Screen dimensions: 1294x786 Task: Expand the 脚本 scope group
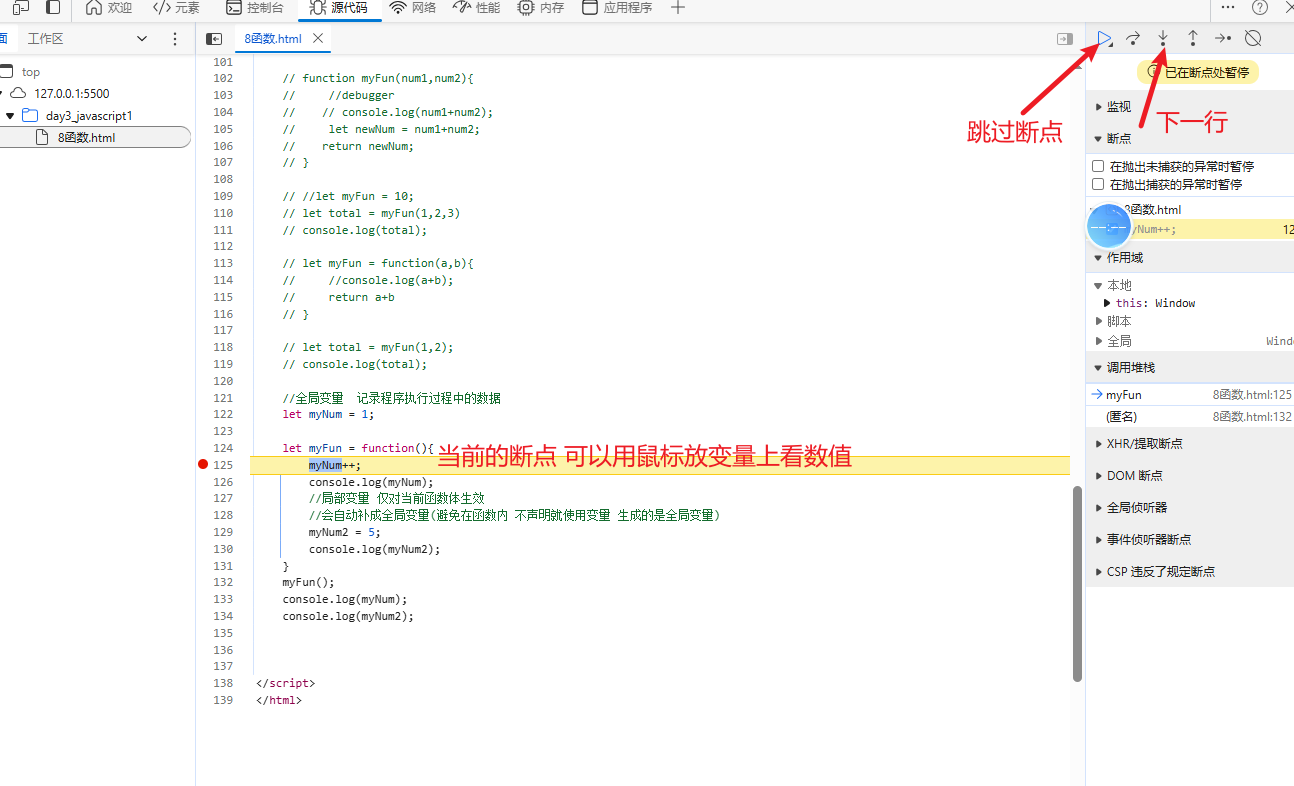point(1099,322)
